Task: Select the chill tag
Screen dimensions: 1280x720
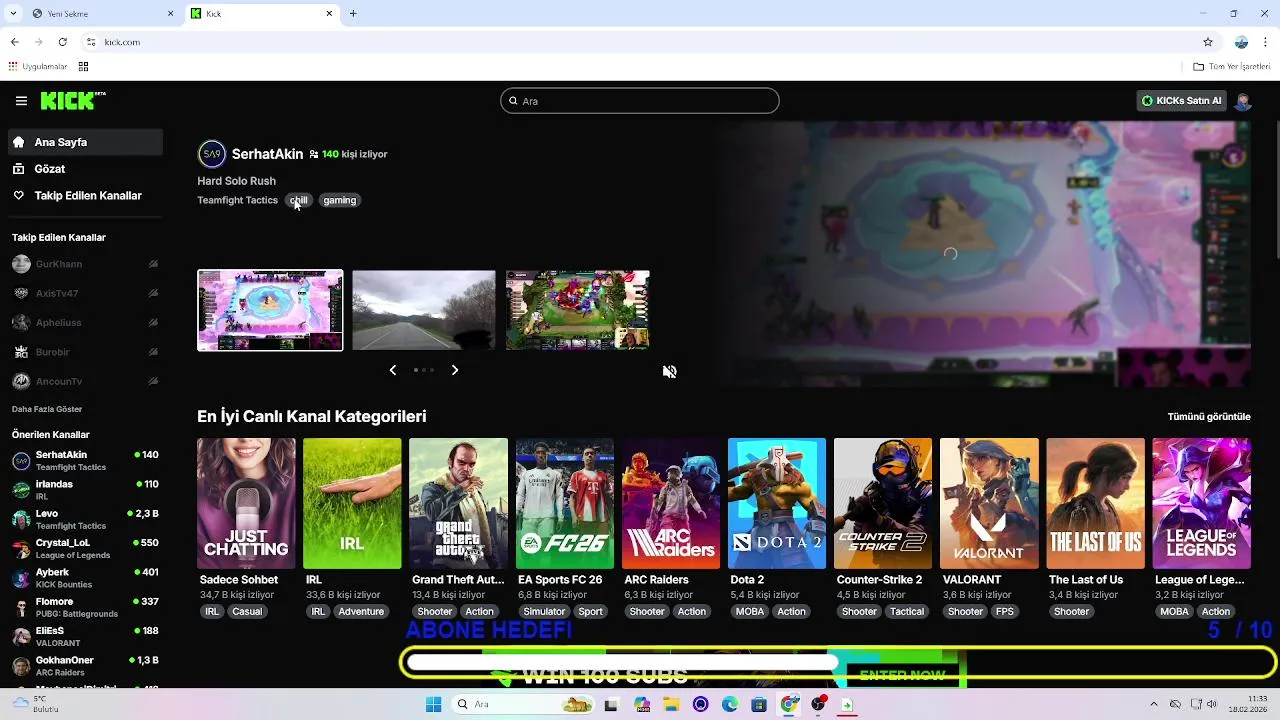Action: (x=299, y=200)
